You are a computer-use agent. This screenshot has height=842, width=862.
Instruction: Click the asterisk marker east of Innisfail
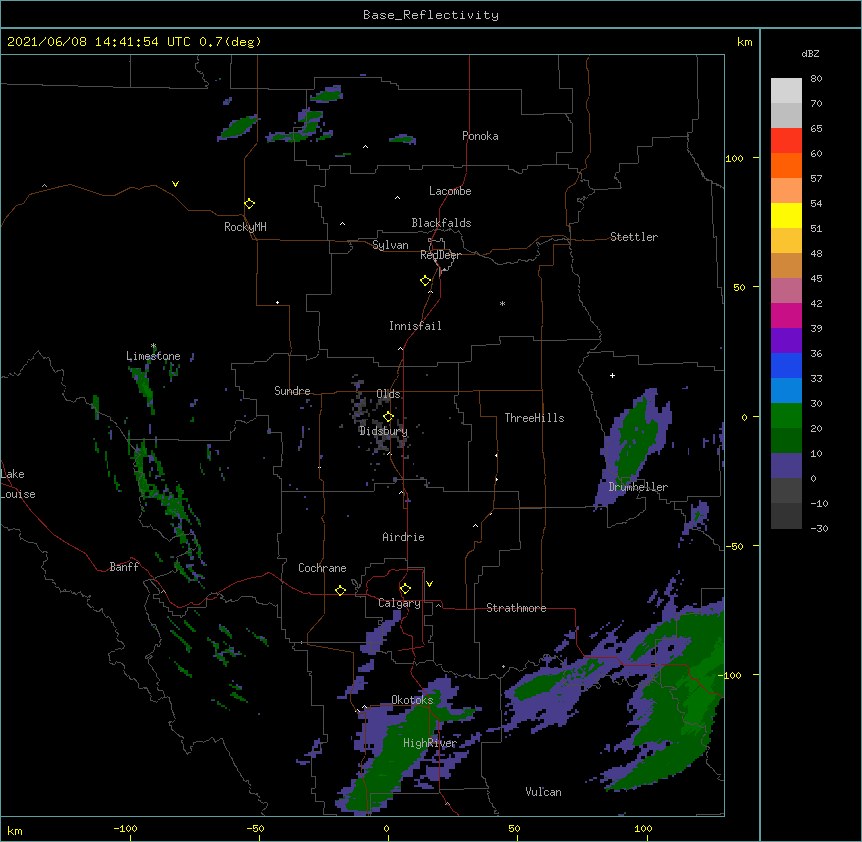(x=502, y=304)
